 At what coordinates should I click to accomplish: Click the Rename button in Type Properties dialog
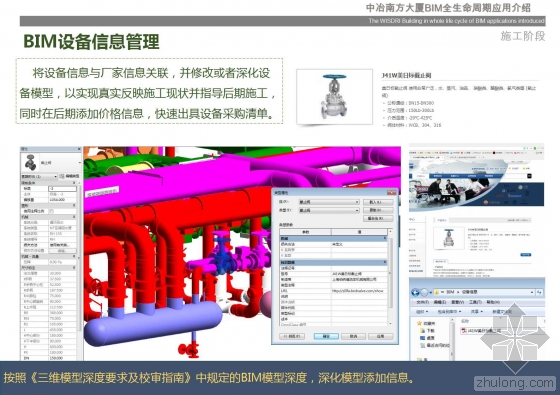[x=378, y=218]
